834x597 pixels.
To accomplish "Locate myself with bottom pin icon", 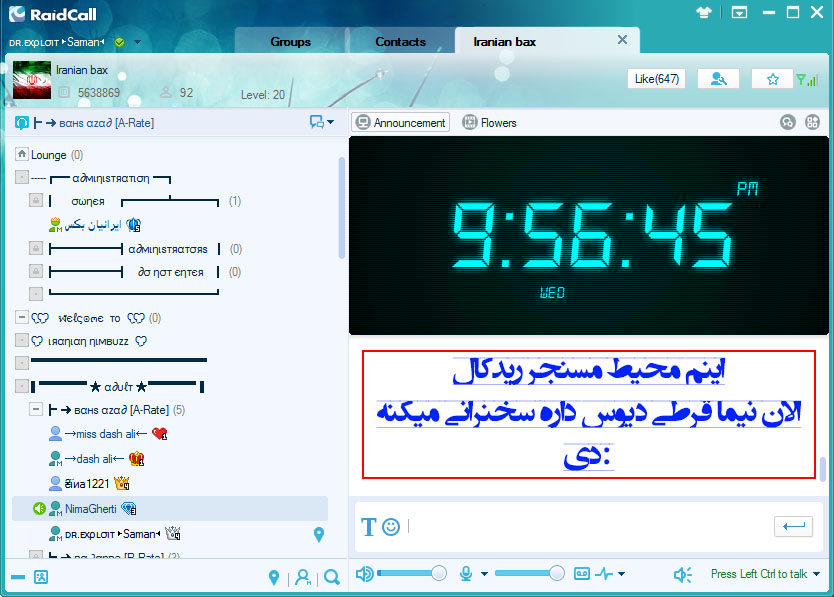I will click(x=274, y=577).
